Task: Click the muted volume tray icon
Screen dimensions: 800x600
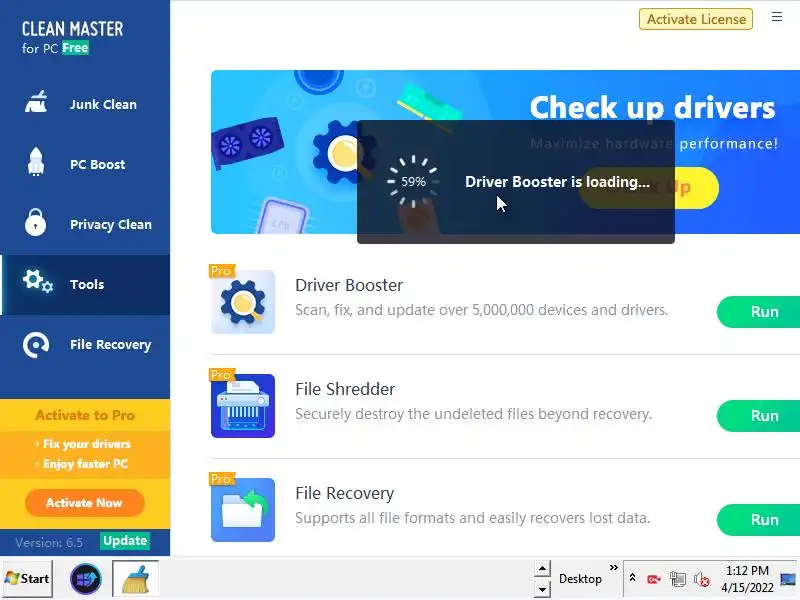Action: coord(702,579)
